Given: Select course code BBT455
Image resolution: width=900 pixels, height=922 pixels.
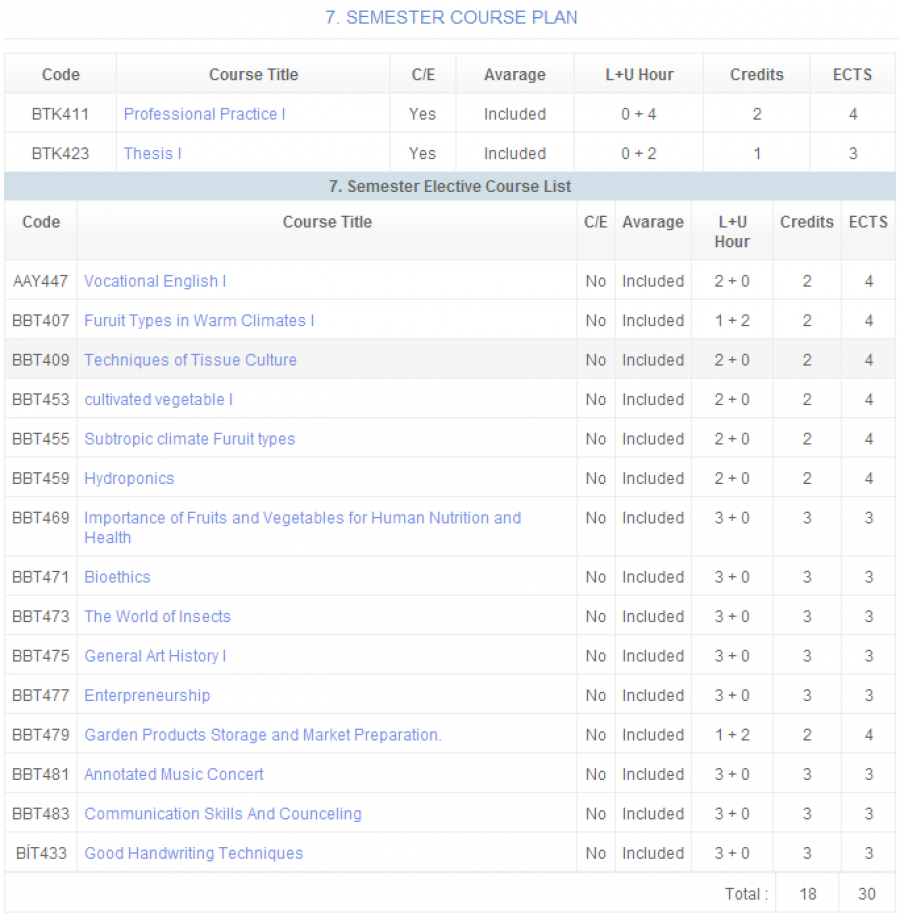Looking at the screenshot, I should tap(41, 439).
